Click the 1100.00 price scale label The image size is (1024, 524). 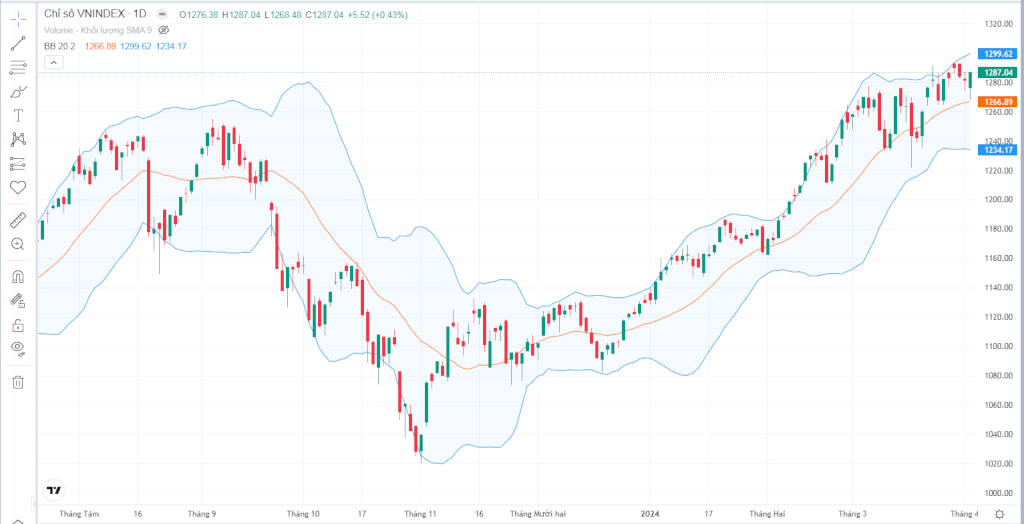(x=997, y=346)
